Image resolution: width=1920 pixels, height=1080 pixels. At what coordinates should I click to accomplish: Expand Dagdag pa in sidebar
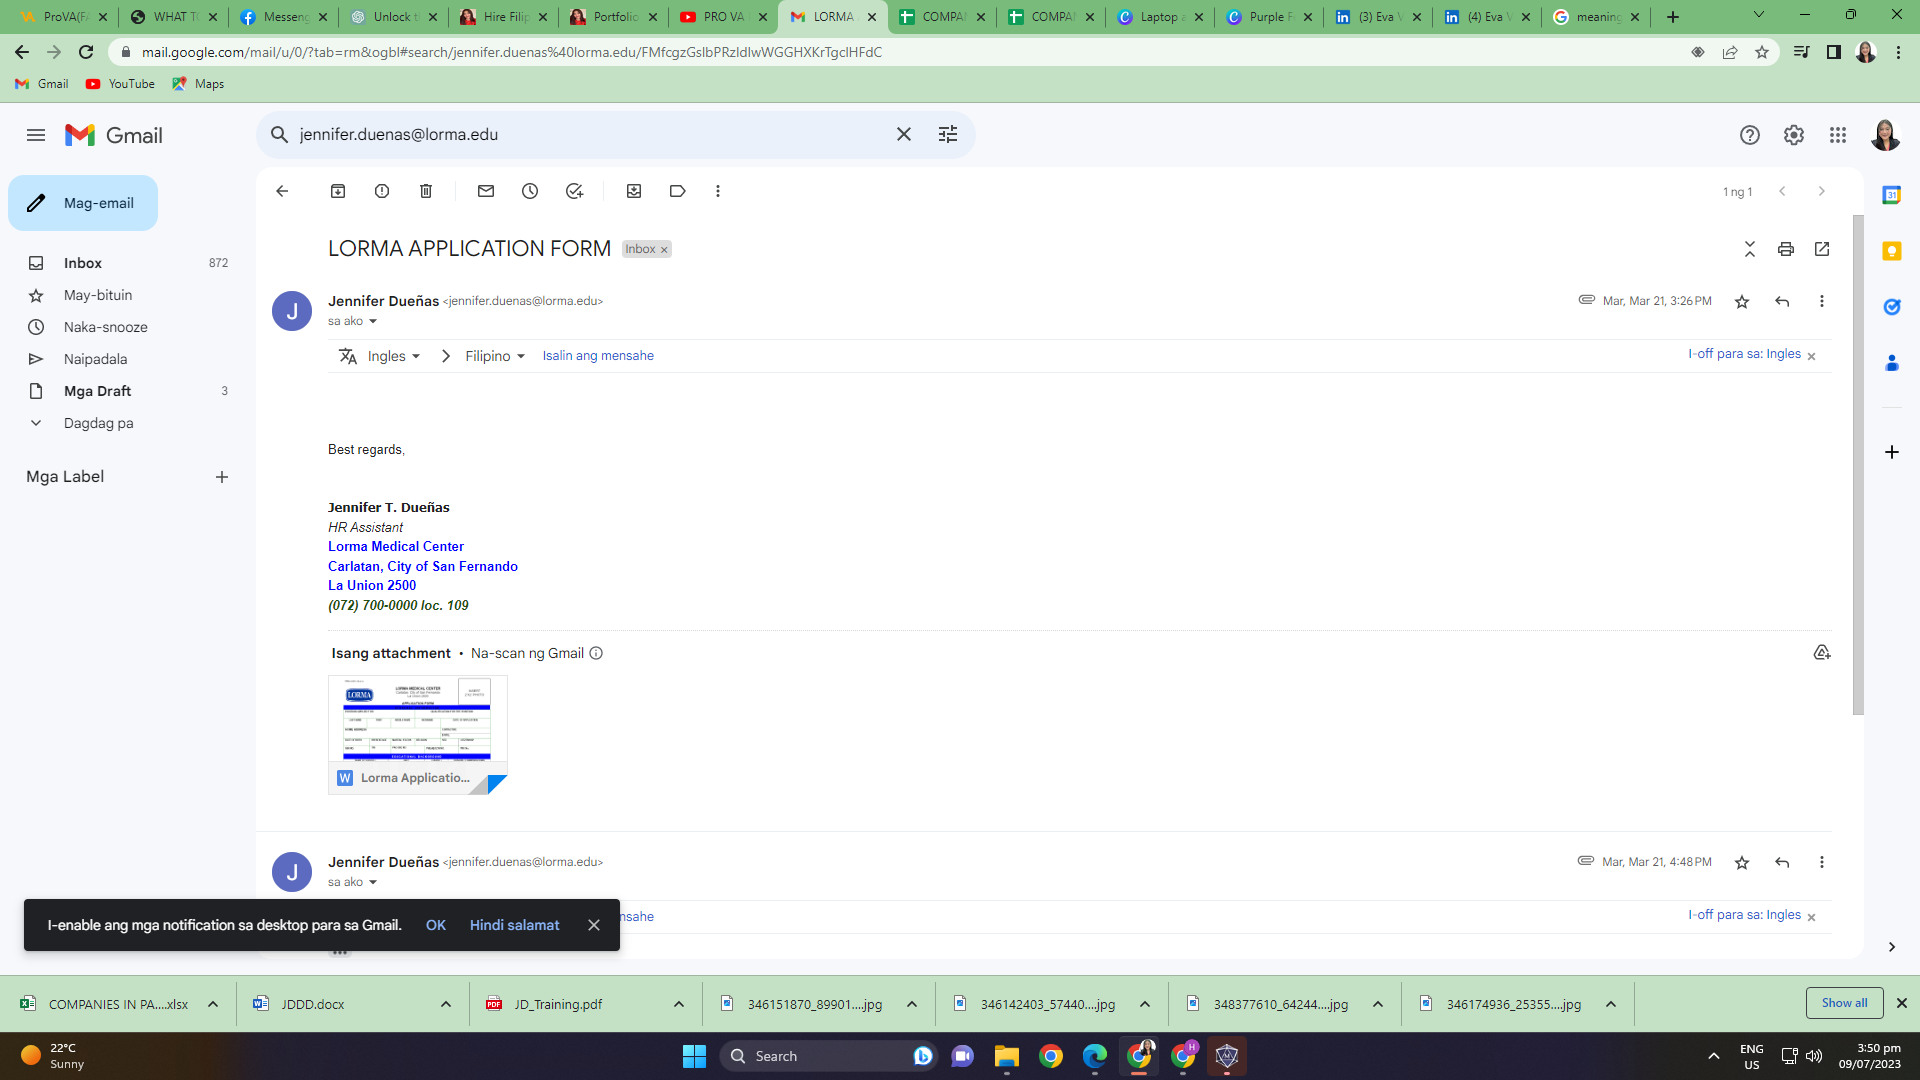point(98,423)
